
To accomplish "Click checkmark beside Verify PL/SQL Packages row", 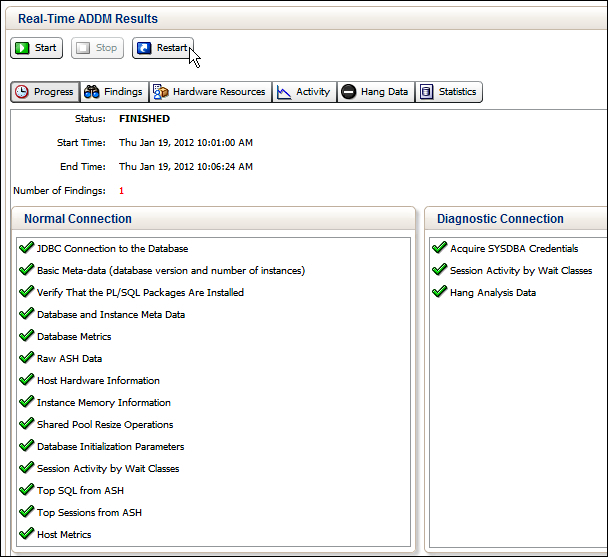I will 26,292.
